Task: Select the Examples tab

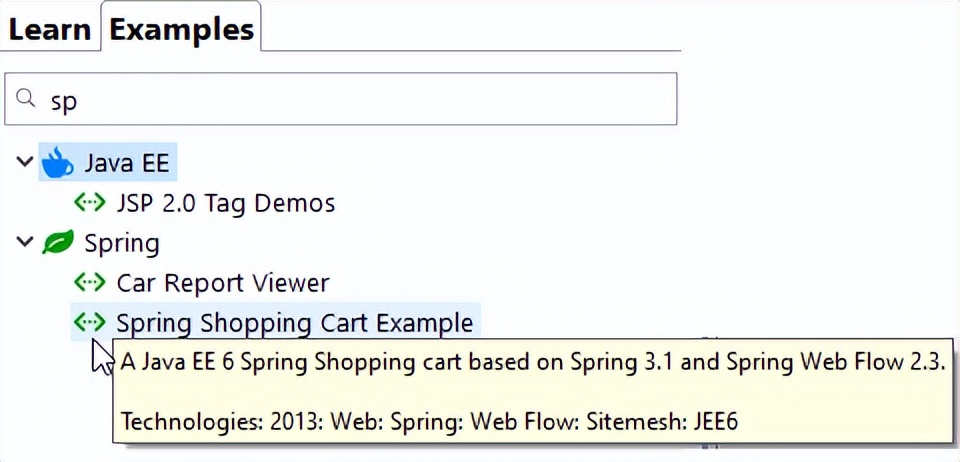Action: [181, 30]
